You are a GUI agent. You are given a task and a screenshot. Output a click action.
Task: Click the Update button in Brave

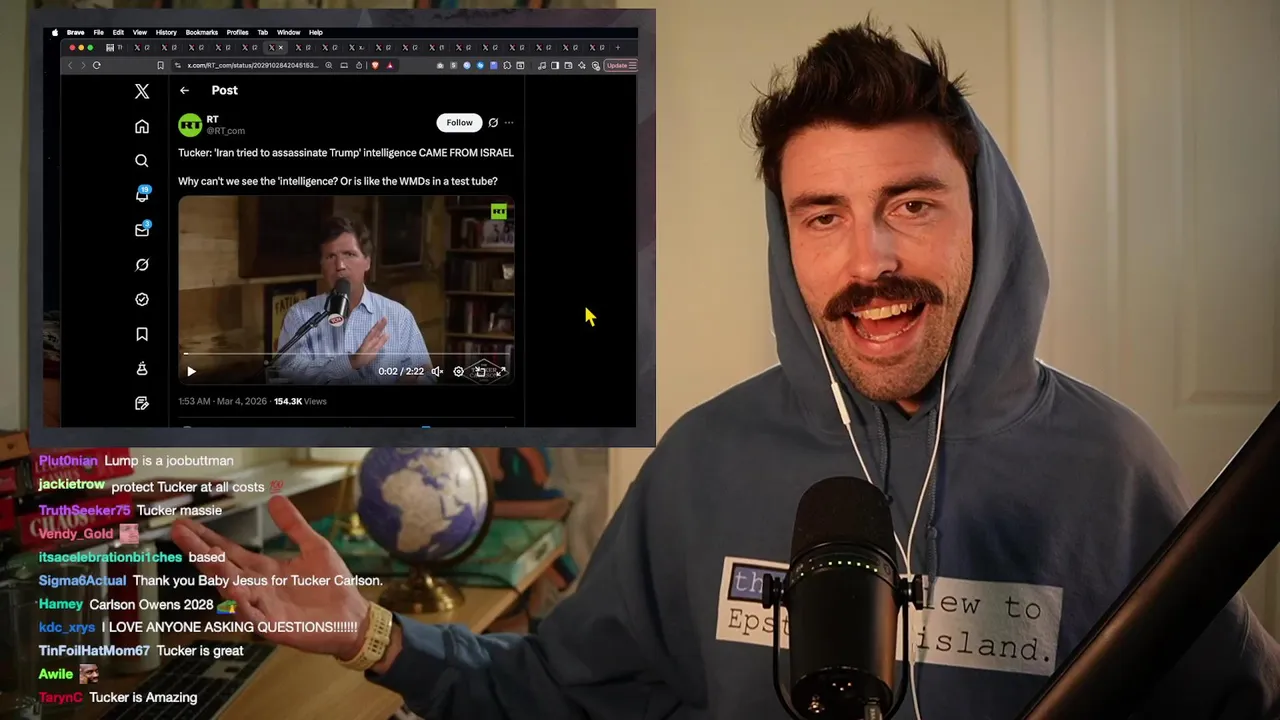coord(621,65)
